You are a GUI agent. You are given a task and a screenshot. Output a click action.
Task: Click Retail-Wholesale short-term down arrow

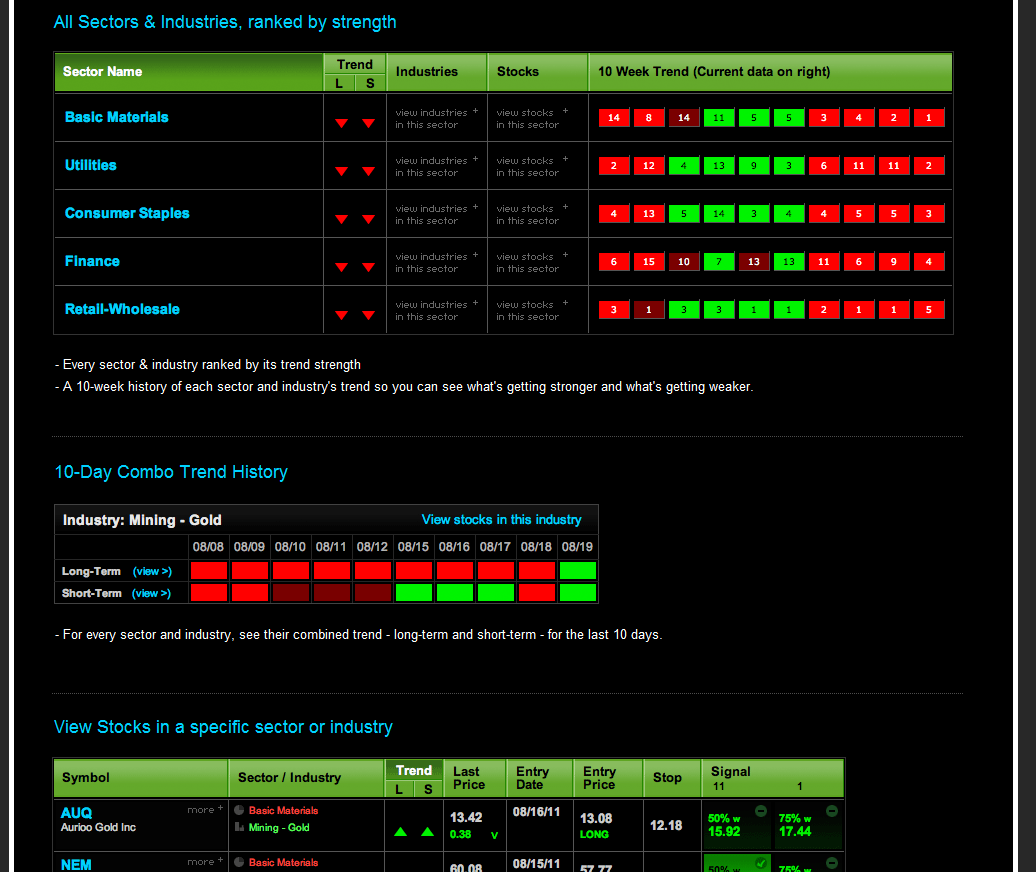tap(369, 316)
